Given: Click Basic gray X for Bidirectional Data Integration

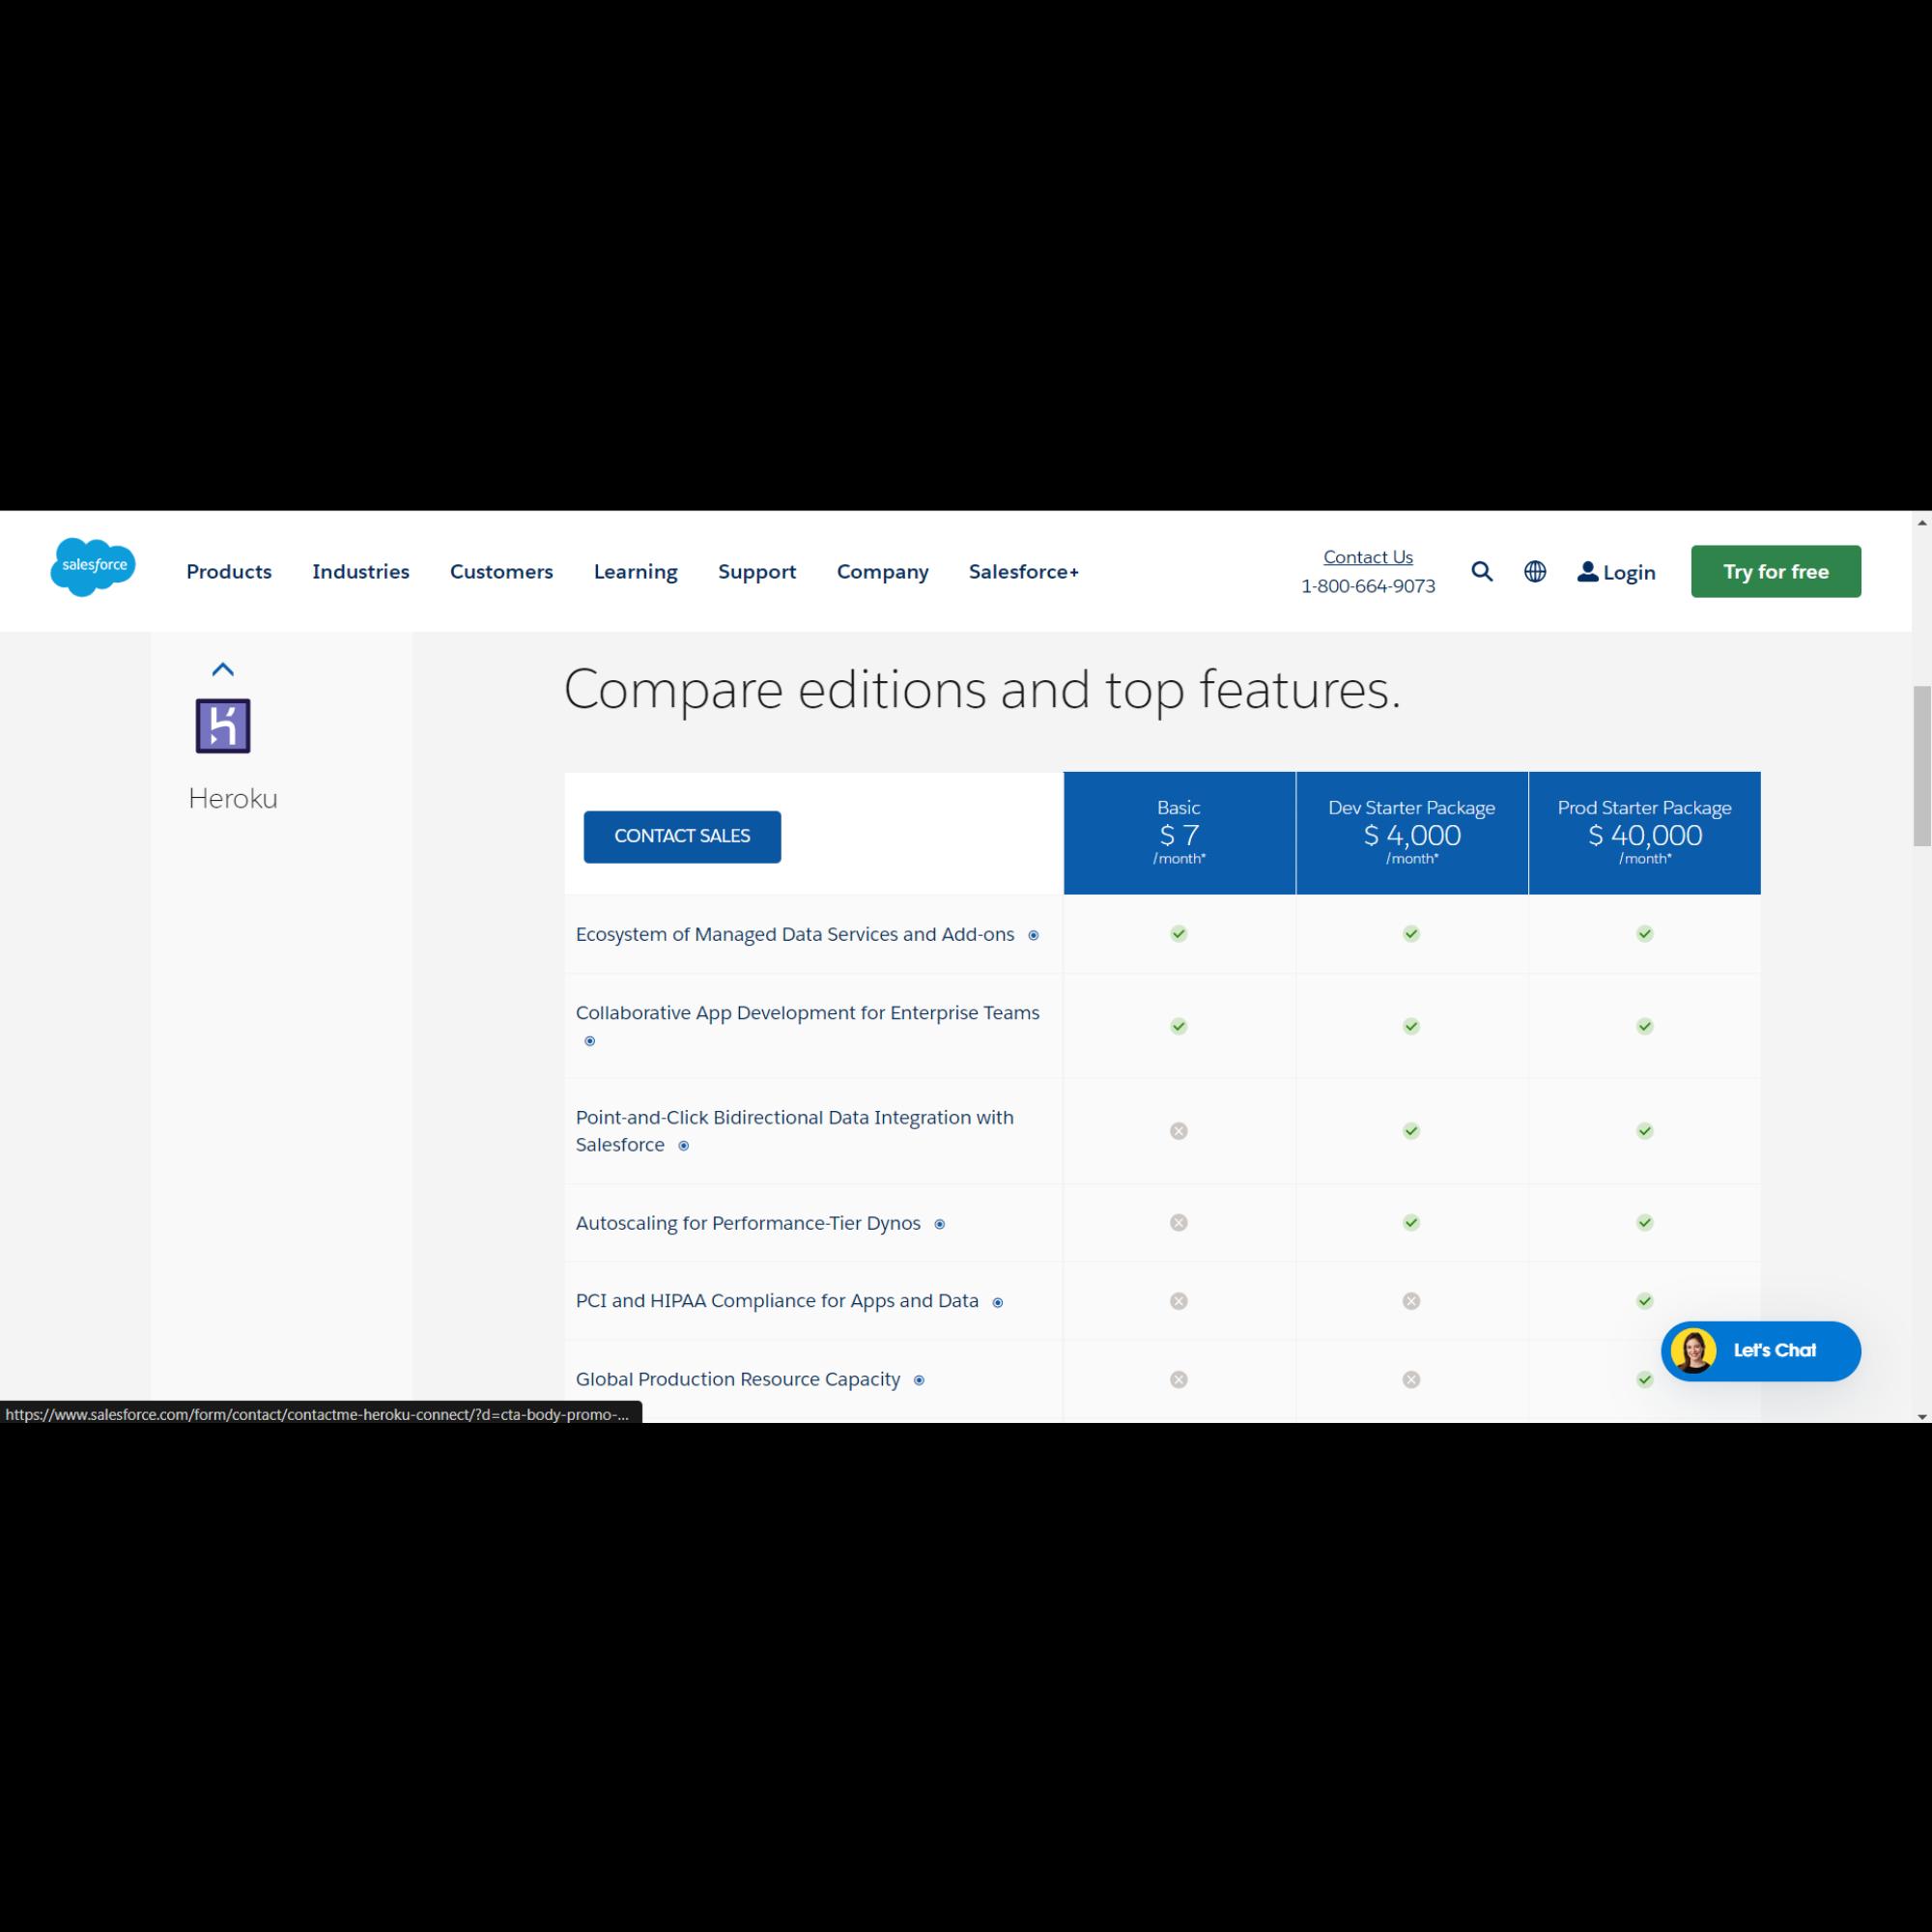Looking at the screenshot, I should tap(1179, 1131).
